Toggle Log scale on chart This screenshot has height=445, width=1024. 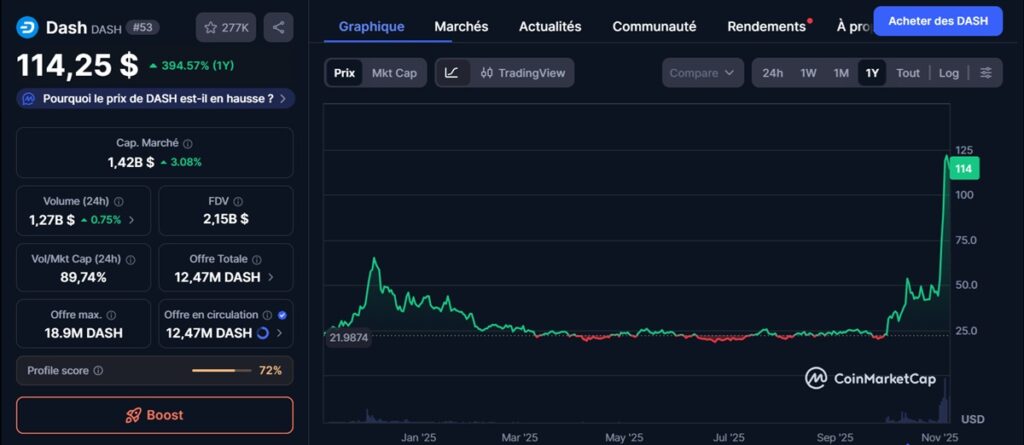(949, 73)
